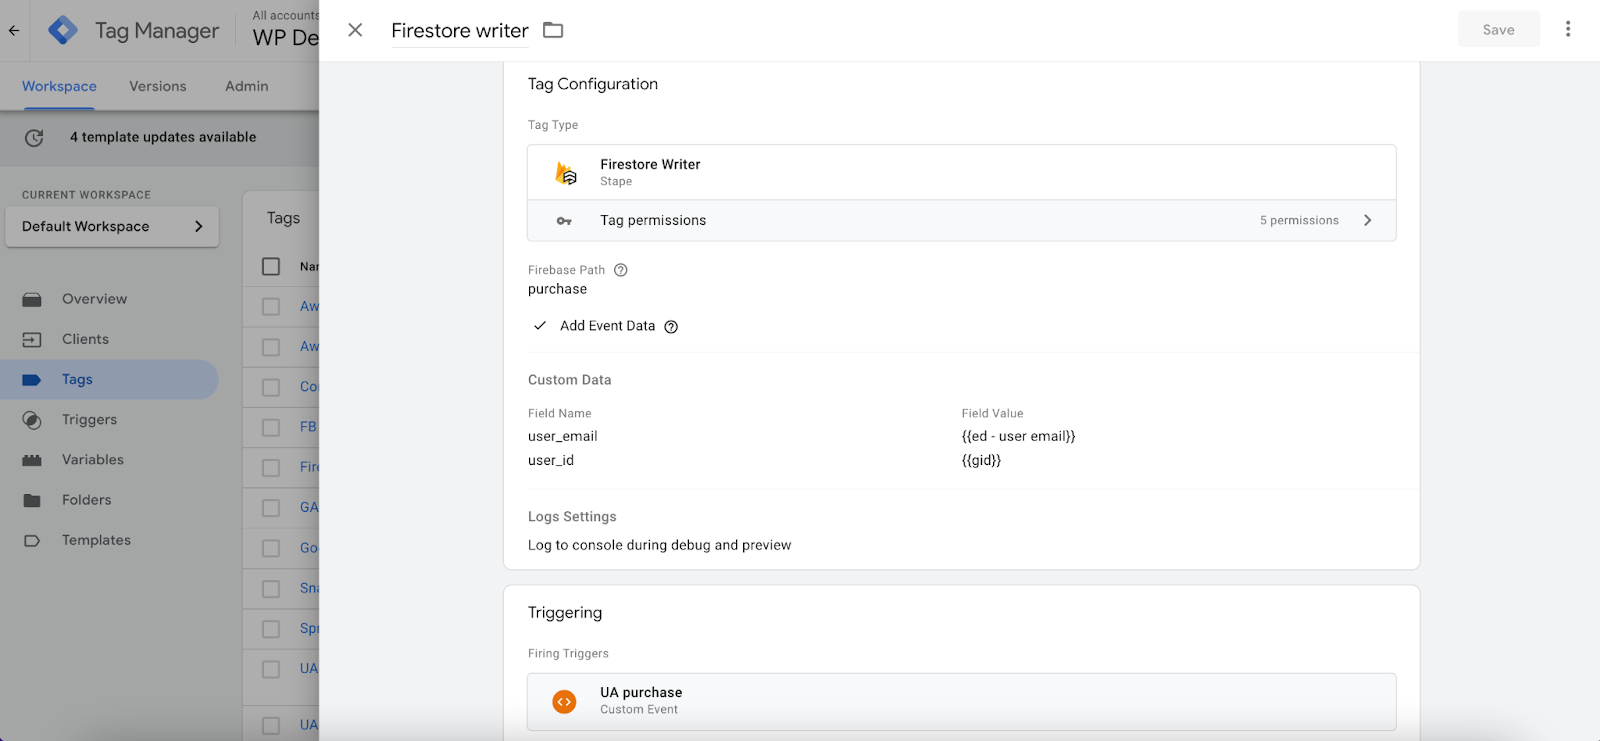Click the back arrow in Tag Manager
Image resolution: width=1600 pixels, height=741 pixels.
tap(14, 30)
